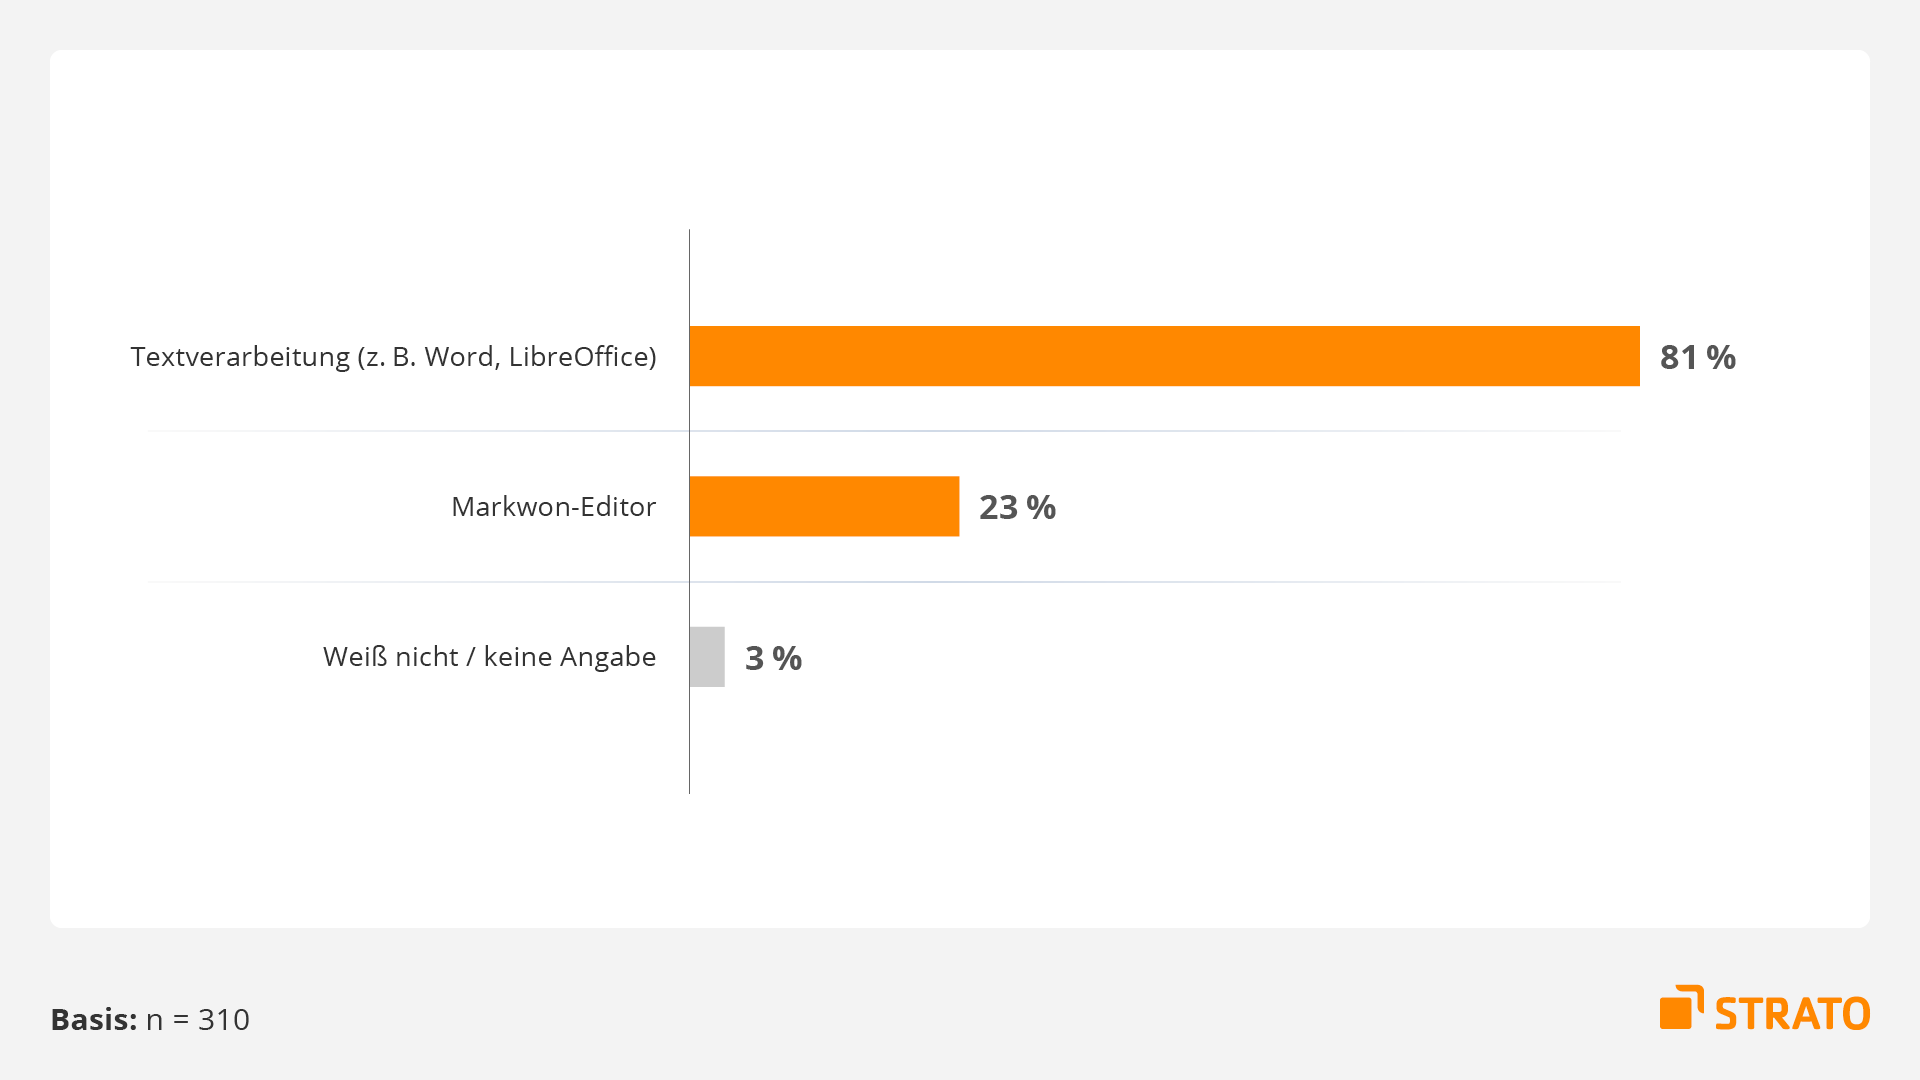Image resolution: width=1920 pixels, height=1080 pixels.
Task: Click the n = 310 sample size text
Action: (x=198, y=1020)
